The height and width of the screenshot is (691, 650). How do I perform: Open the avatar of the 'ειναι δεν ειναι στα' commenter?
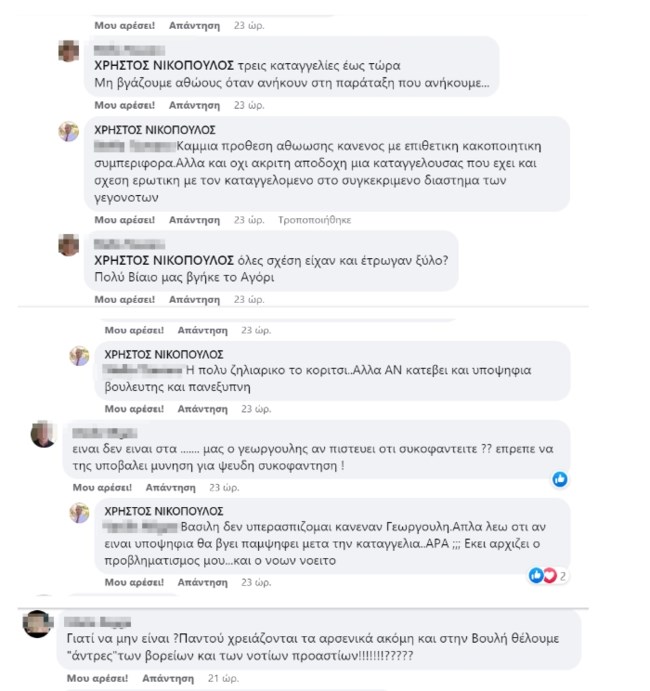pos(43,434)
